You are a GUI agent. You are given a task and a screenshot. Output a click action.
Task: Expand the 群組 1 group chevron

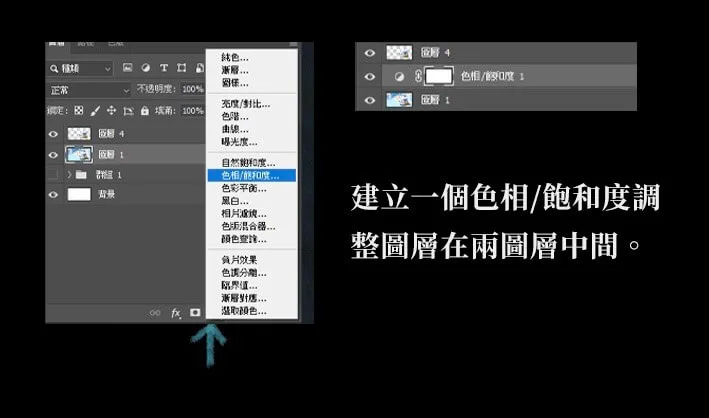click(x=69, y=175)
